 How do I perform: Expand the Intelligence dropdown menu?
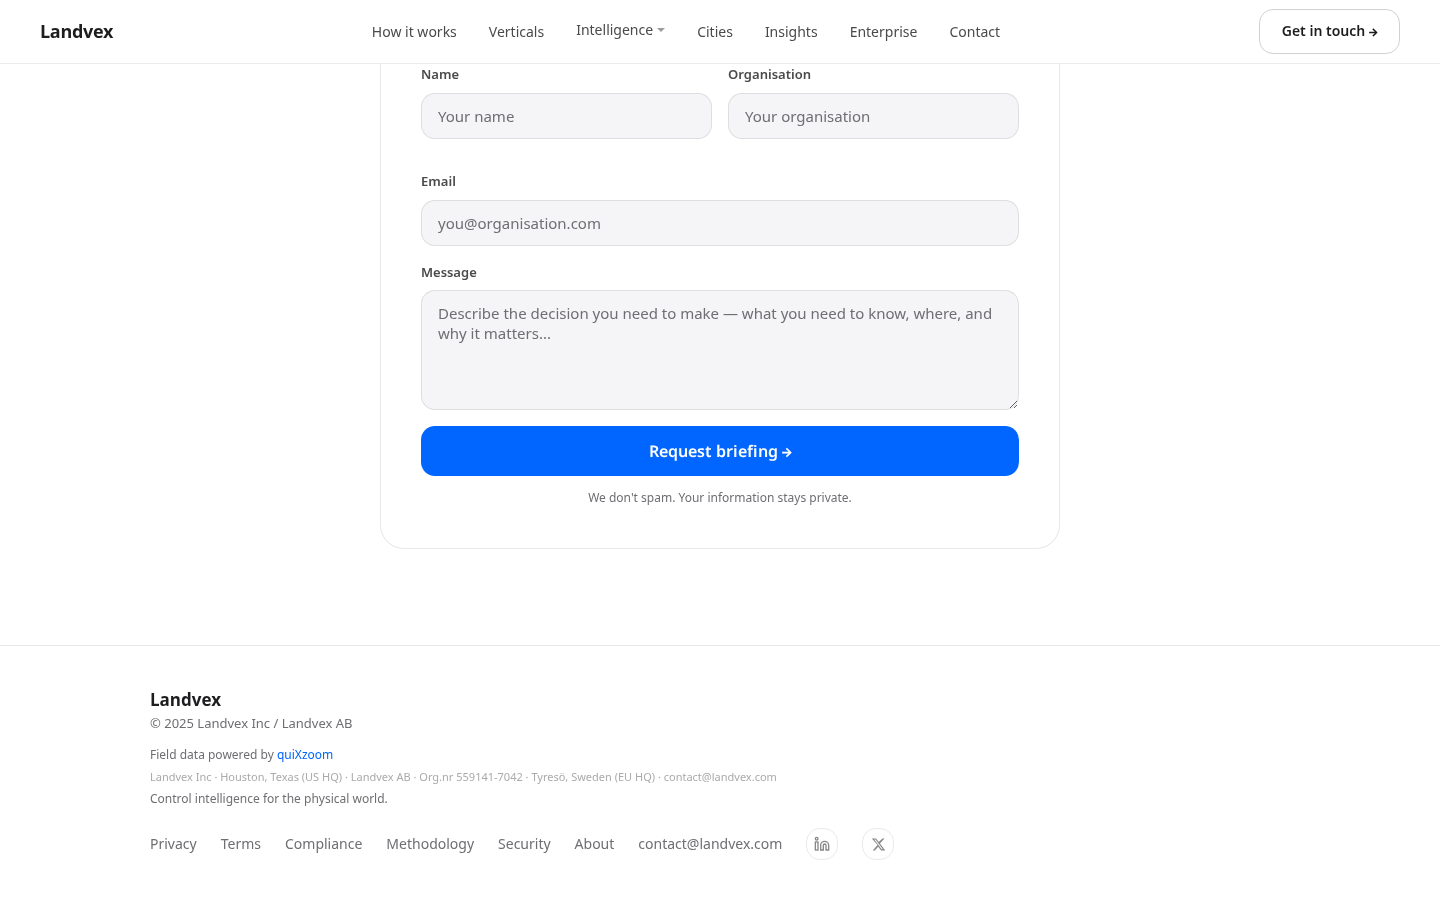click(x=620, y=30)
